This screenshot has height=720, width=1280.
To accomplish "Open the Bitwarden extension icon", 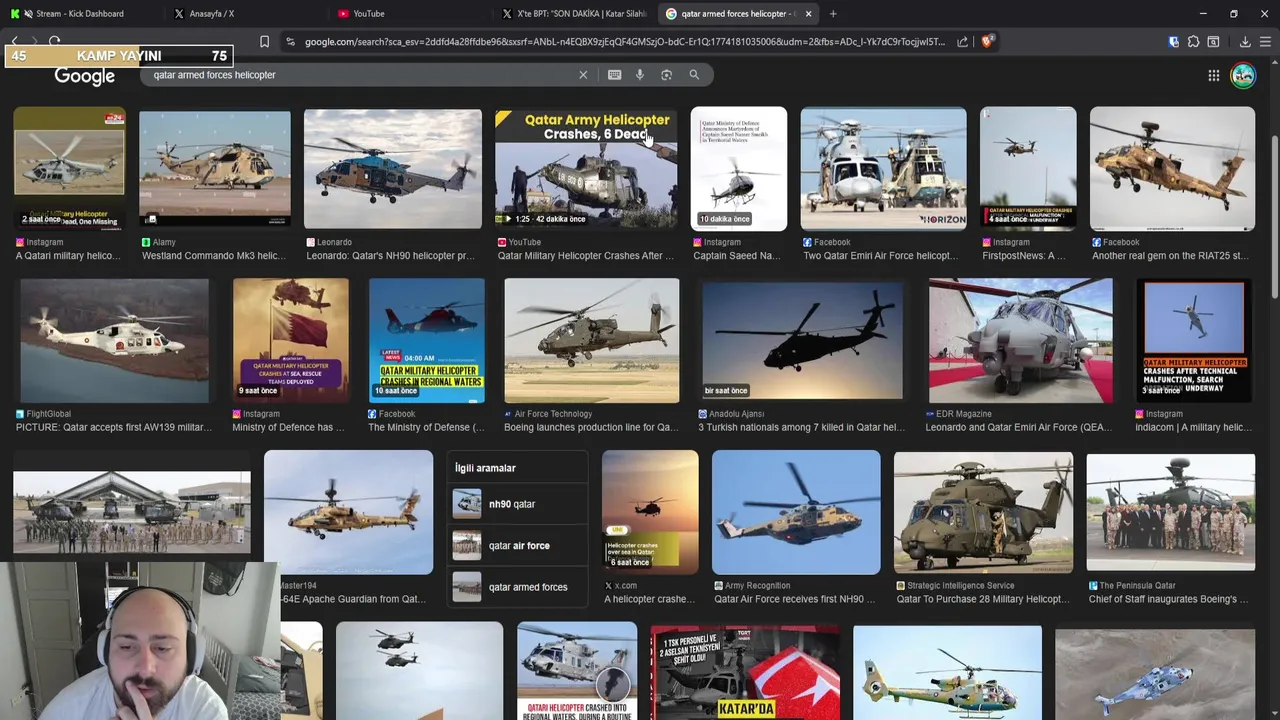I will [x=1173, y=42].
